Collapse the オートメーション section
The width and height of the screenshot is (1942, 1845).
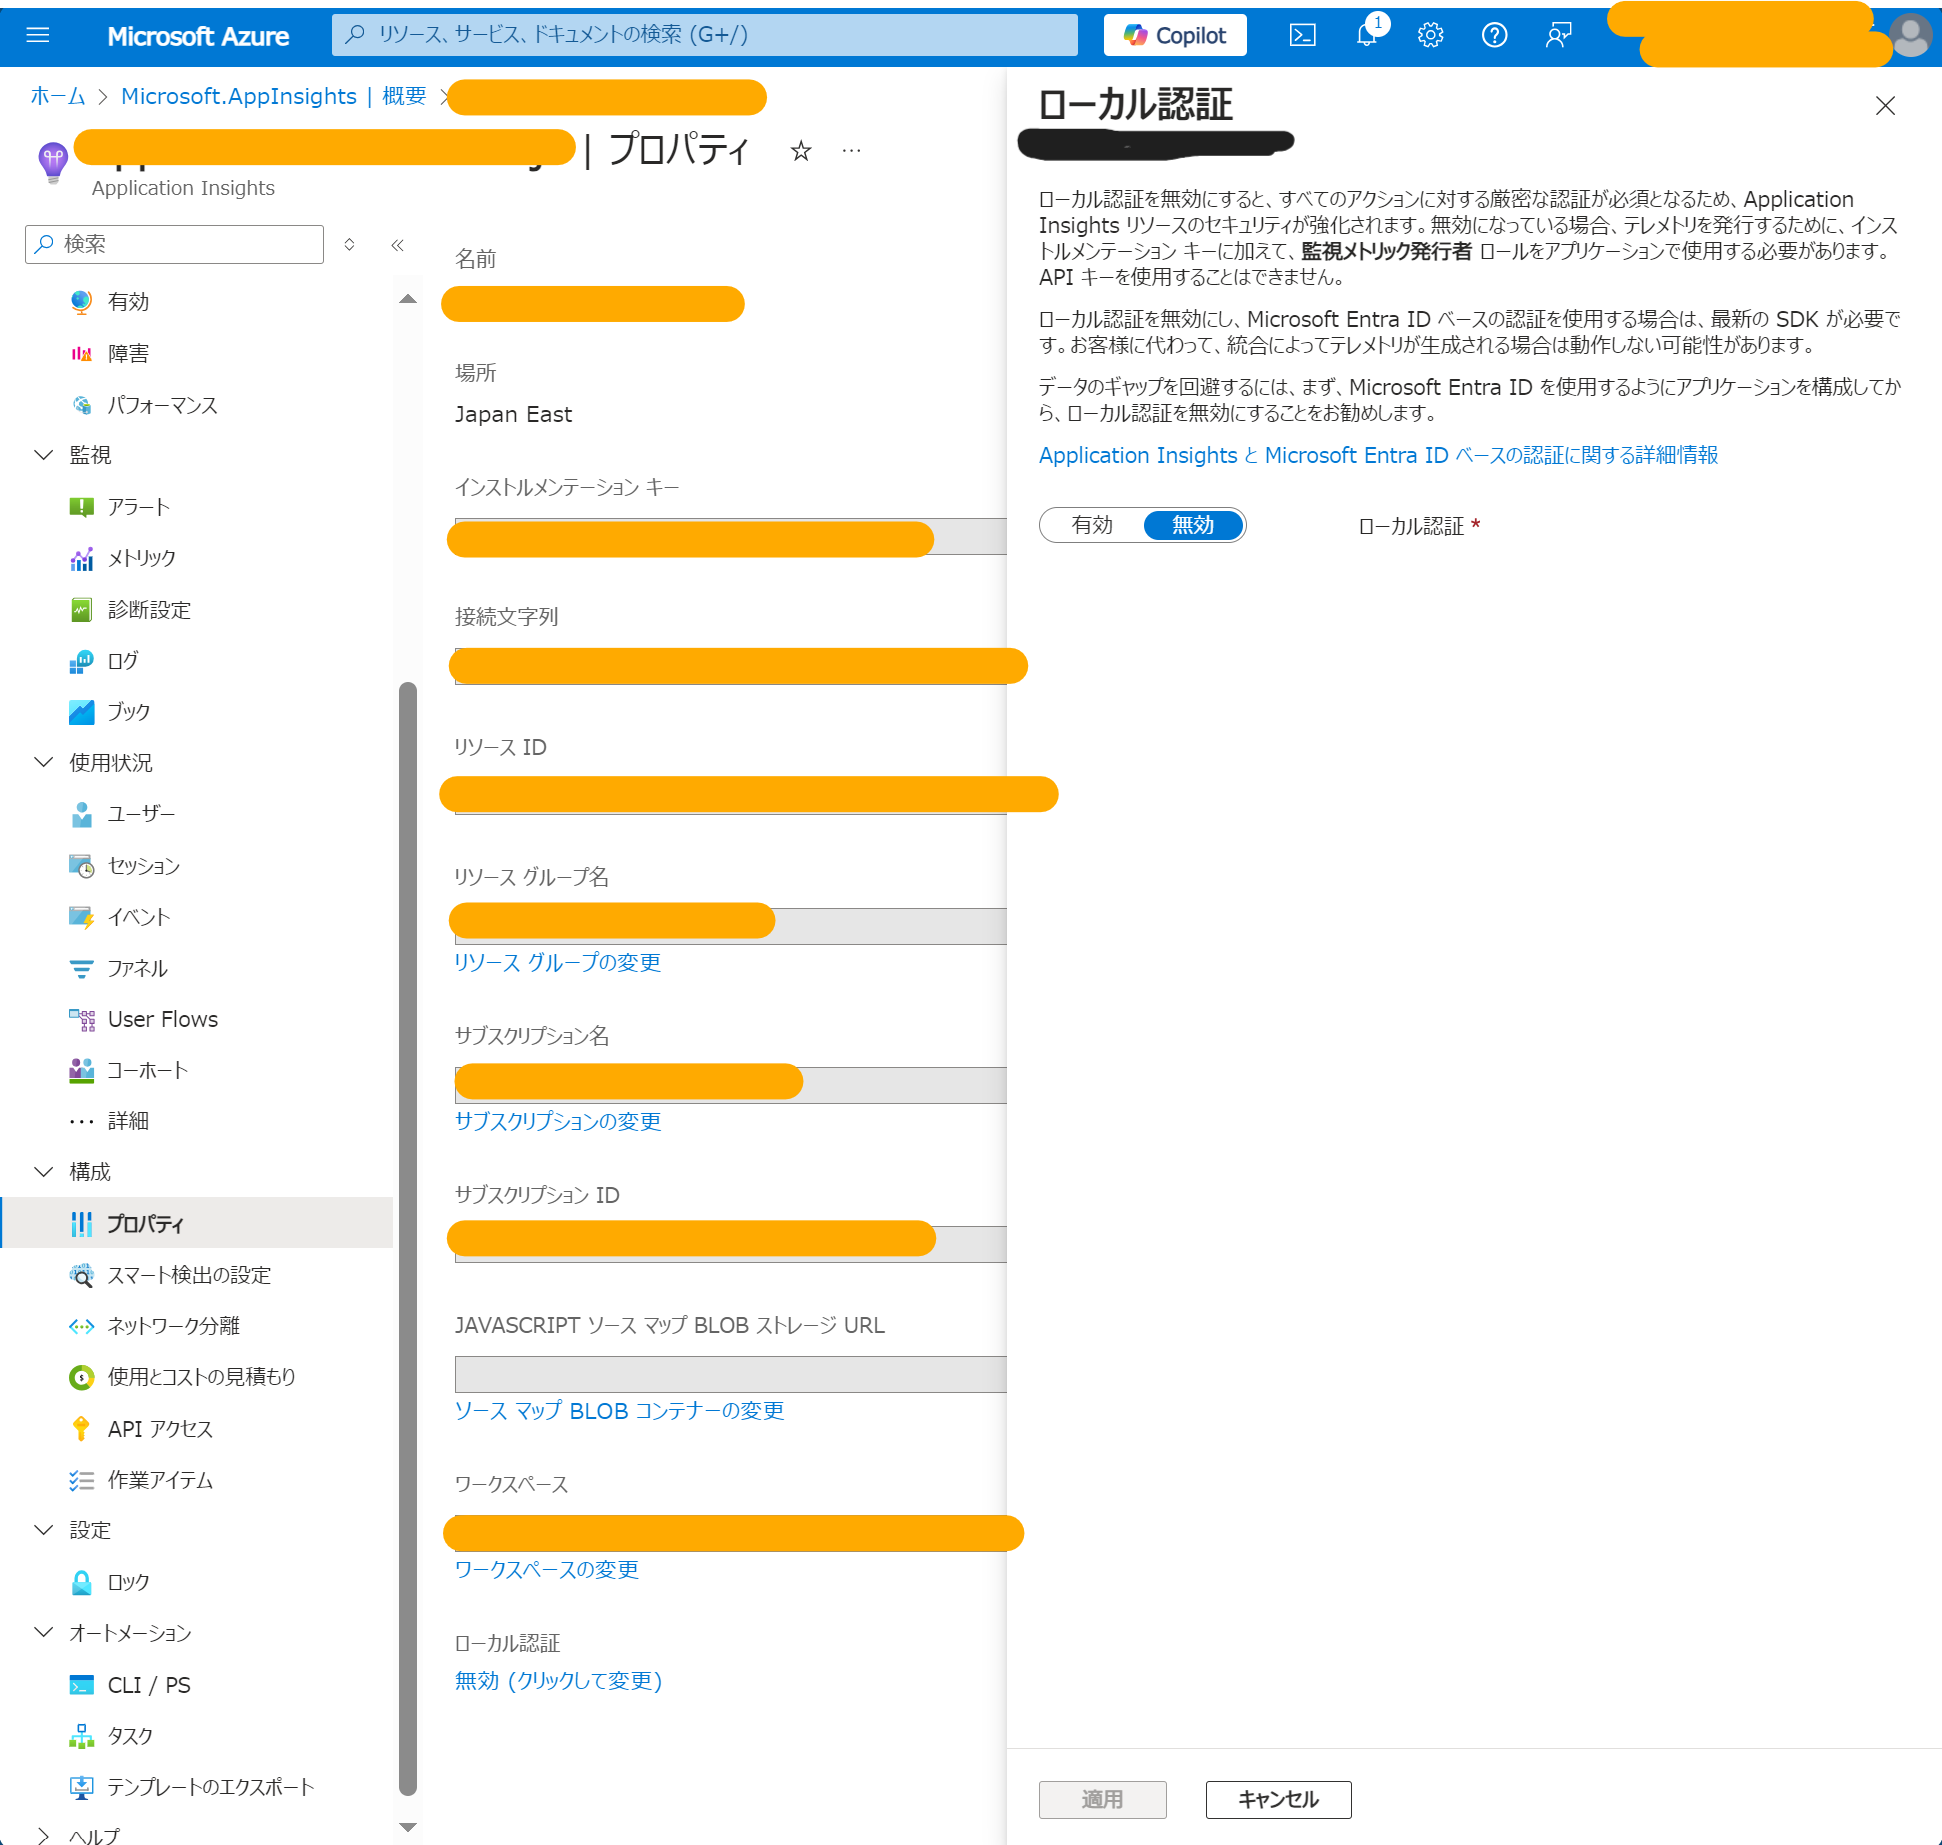(x=43, y=1633)
